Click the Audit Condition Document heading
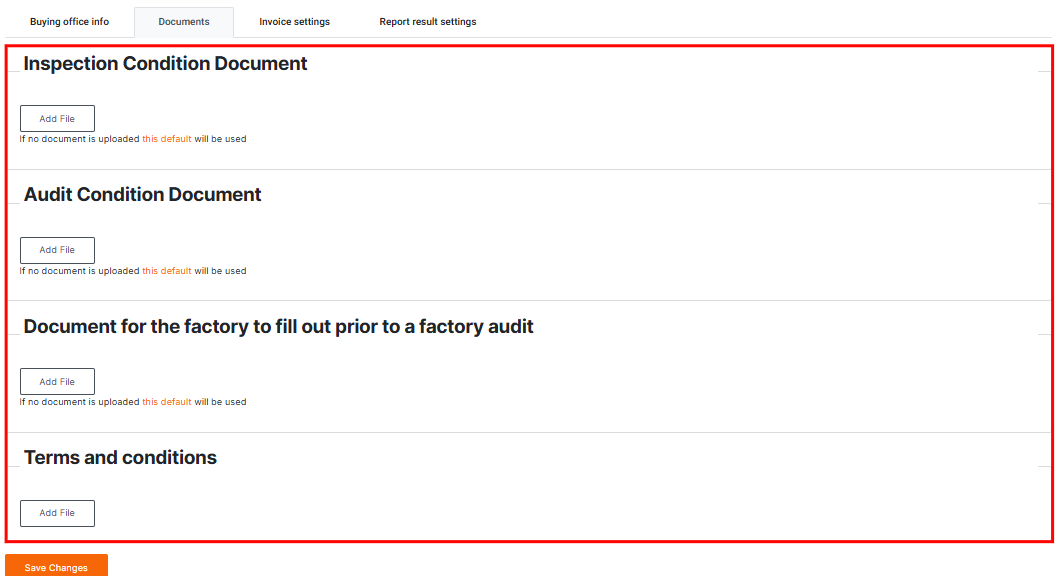The height and width of the screenshot is (576, 1060). tap(142, 195)
